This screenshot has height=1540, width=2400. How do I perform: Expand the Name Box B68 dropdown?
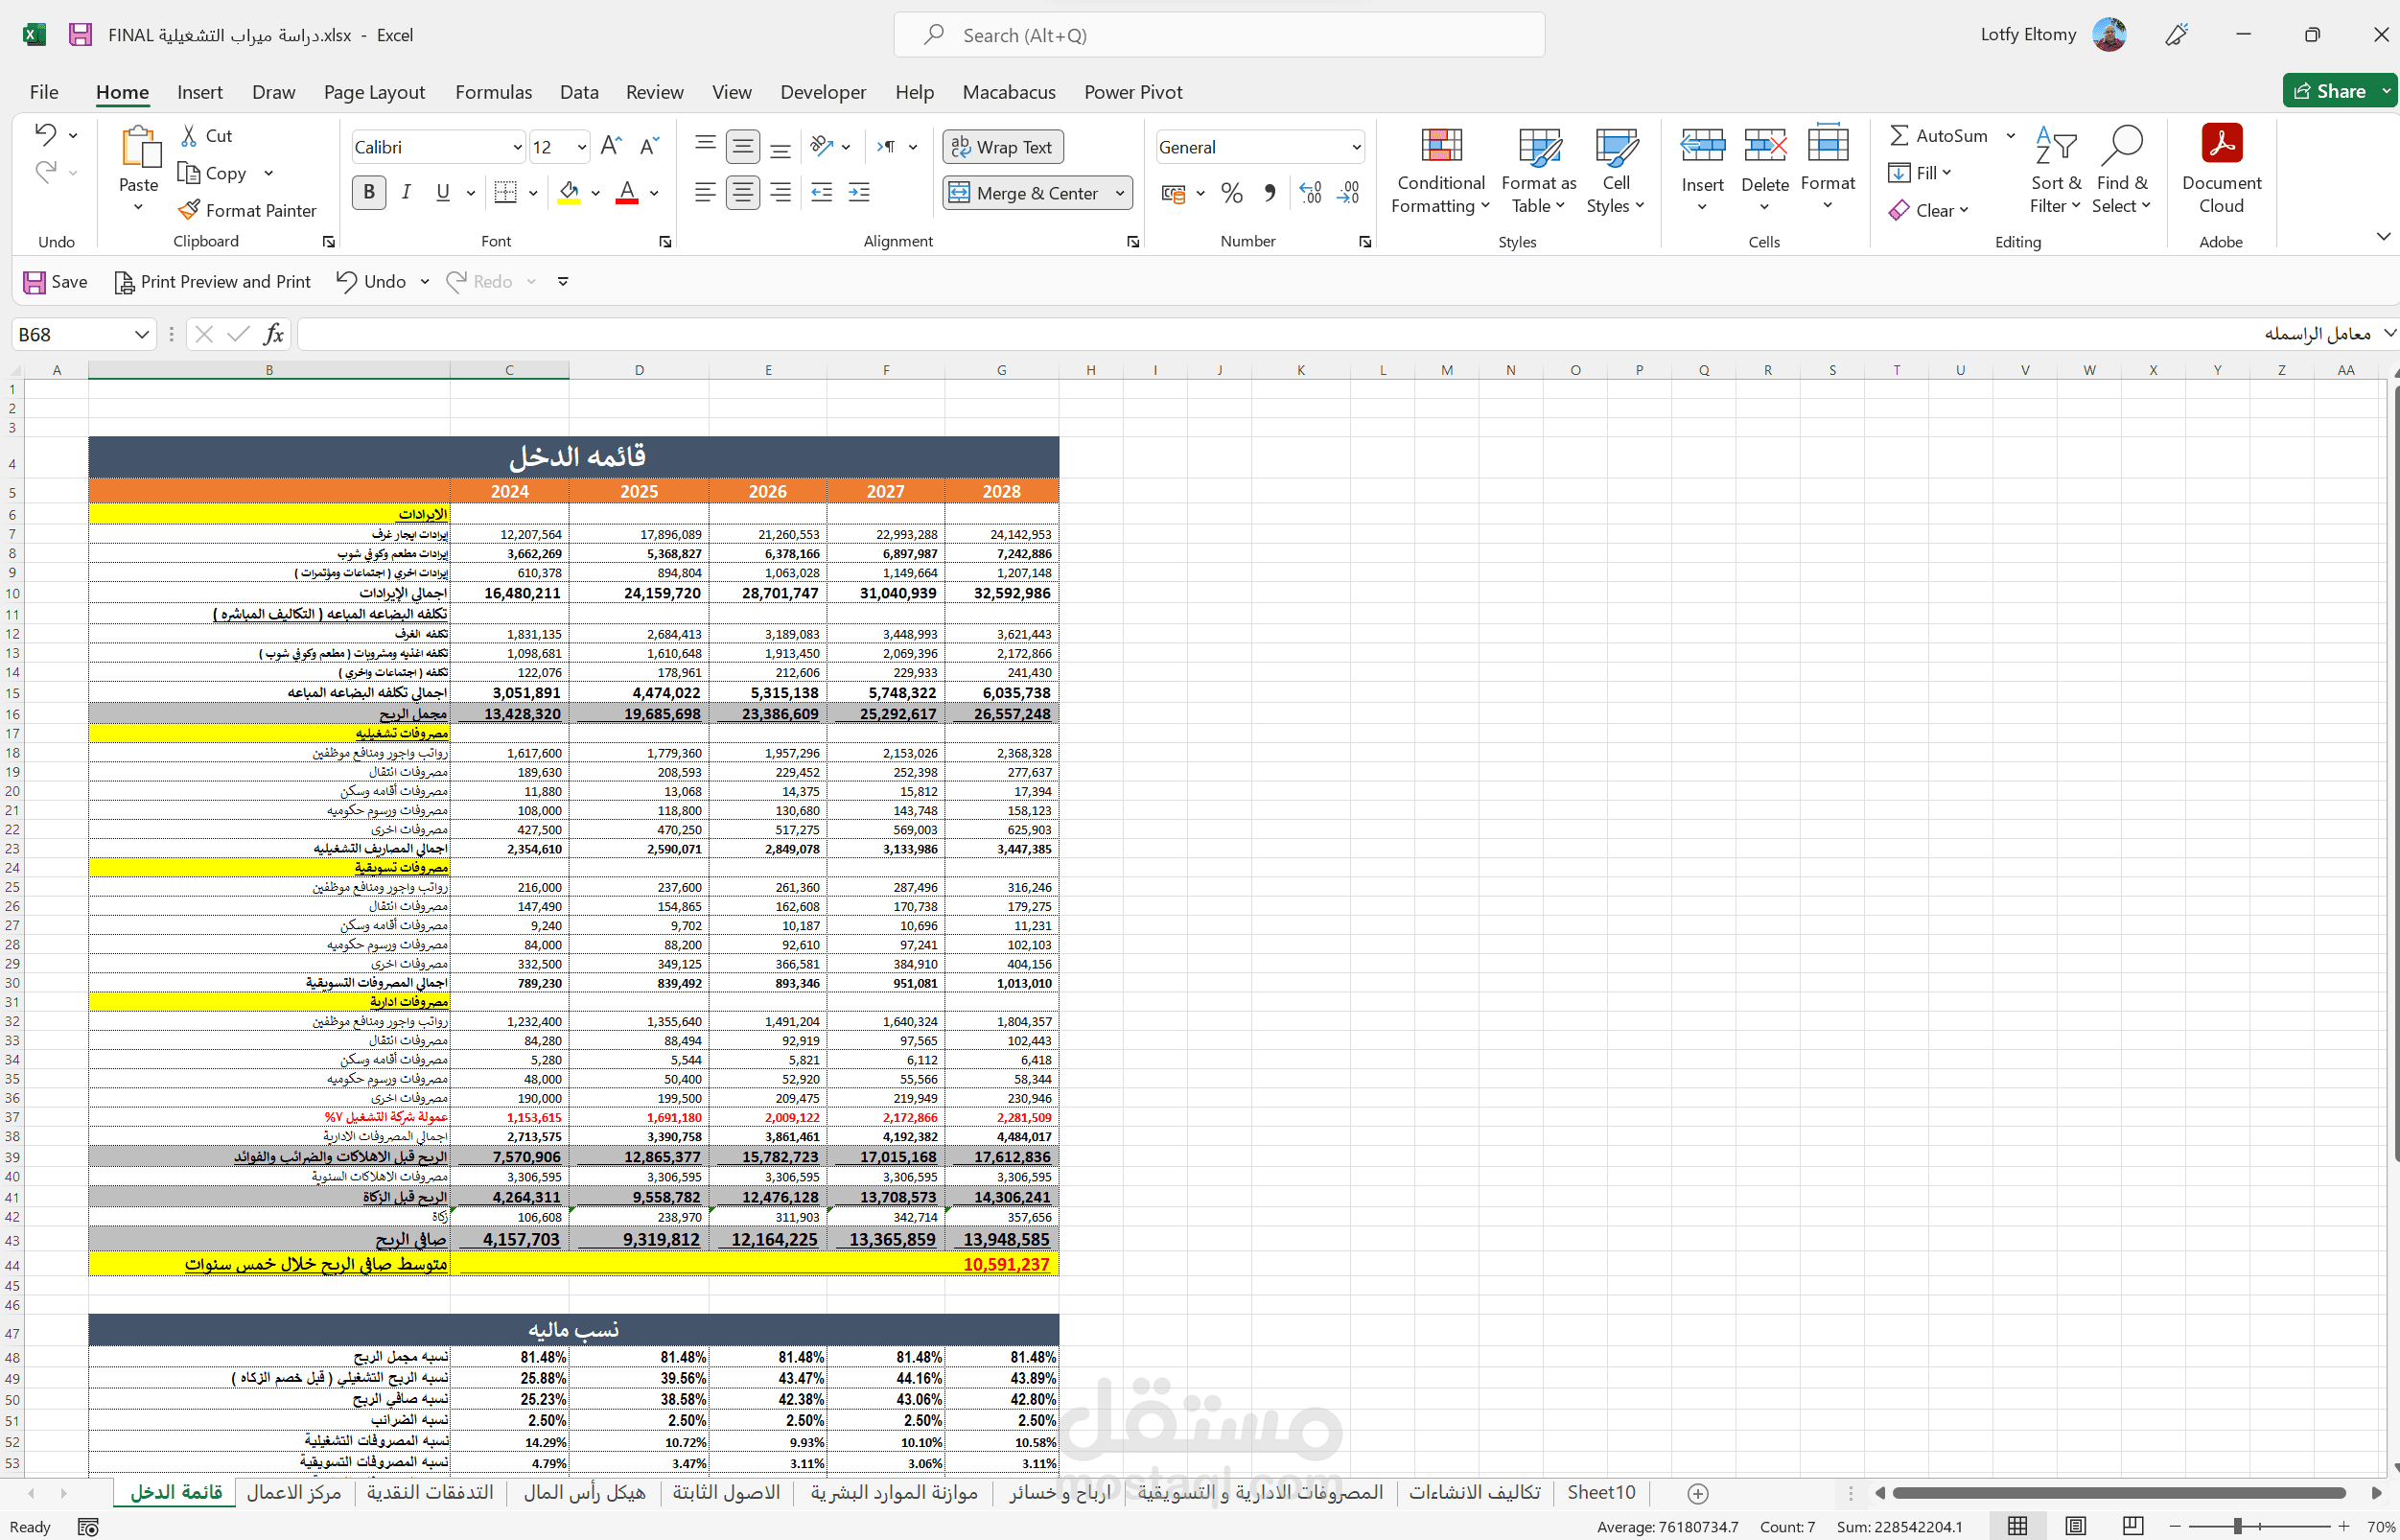tap(142, 334)
